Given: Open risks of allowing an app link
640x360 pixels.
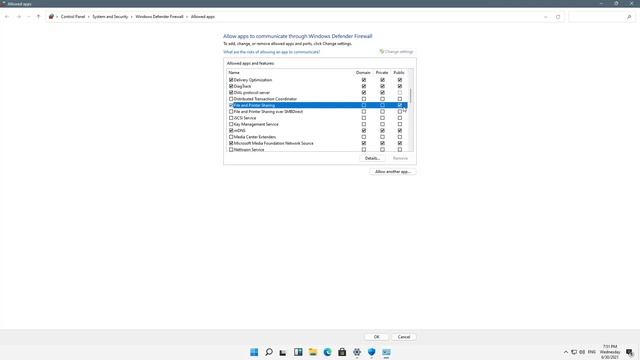Looking at the screenshot, I should (271, 52).
